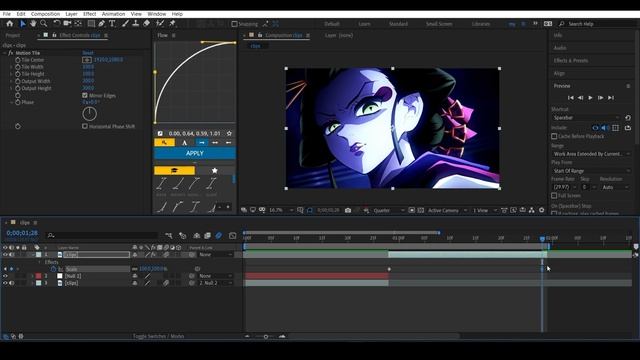
Task: Open parent dropdown for Null 1 layer
Action: point(215,276)
